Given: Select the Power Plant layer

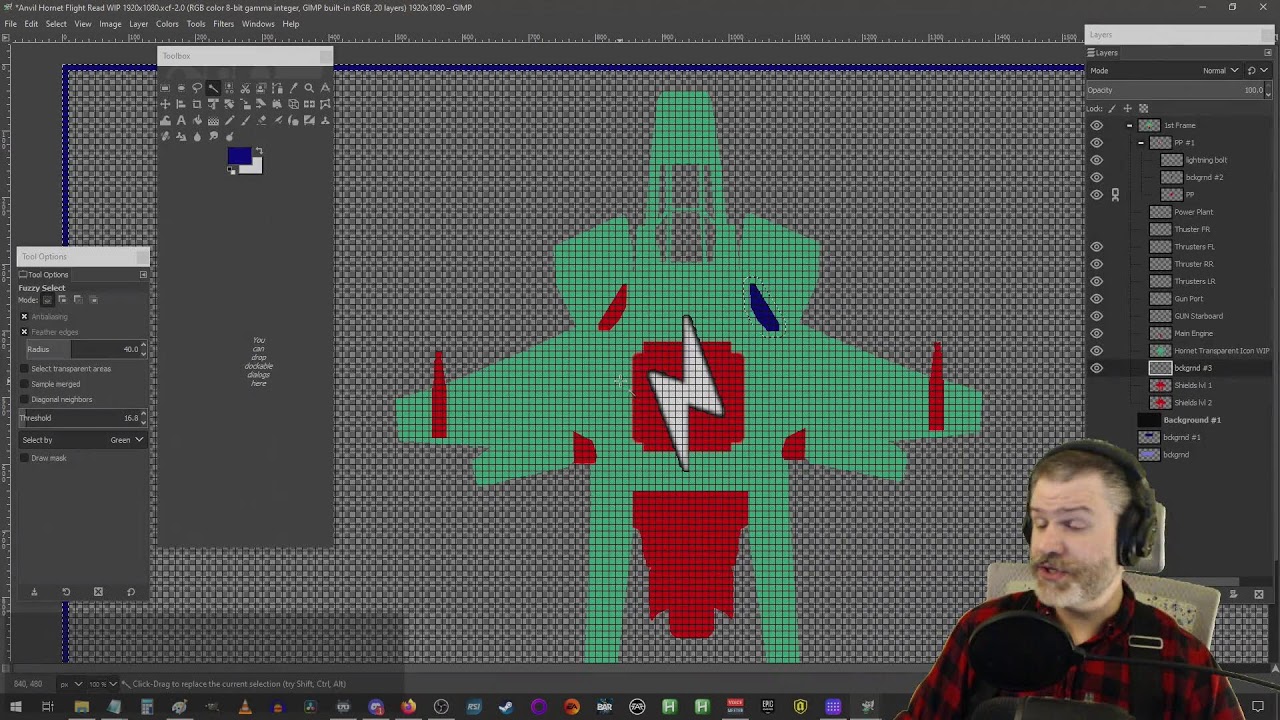Looking at the screenshot, I should coord(1193,212).
